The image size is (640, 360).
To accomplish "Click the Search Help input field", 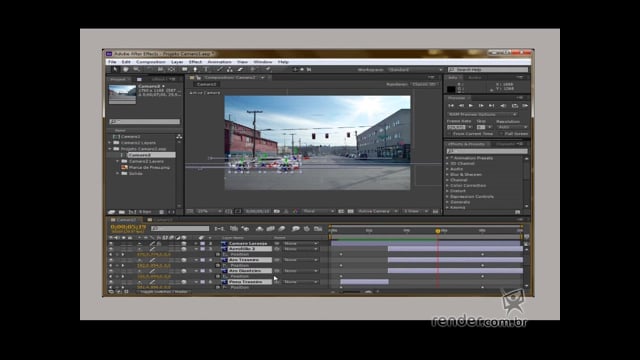I will [x=488, y=70].
